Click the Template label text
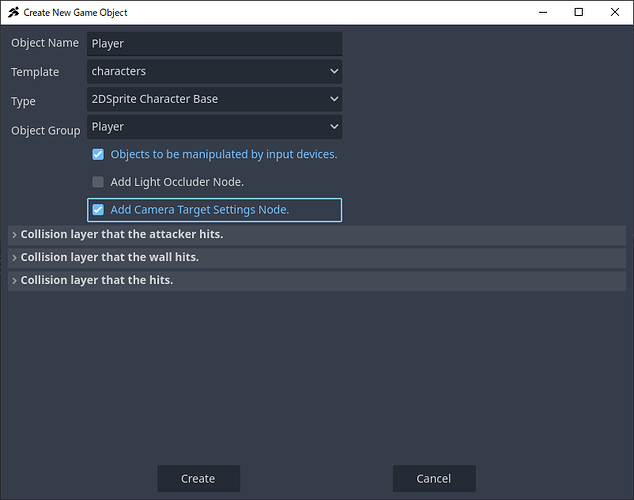Viewport: 634px width, 500px height. click(35, 72)
